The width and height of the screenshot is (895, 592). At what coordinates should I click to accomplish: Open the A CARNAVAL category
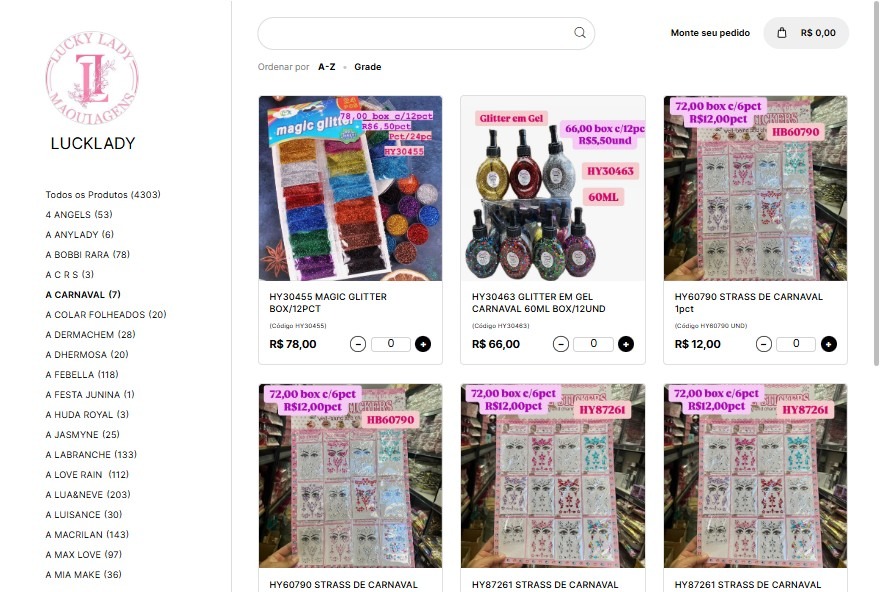(x=83, y=295)
